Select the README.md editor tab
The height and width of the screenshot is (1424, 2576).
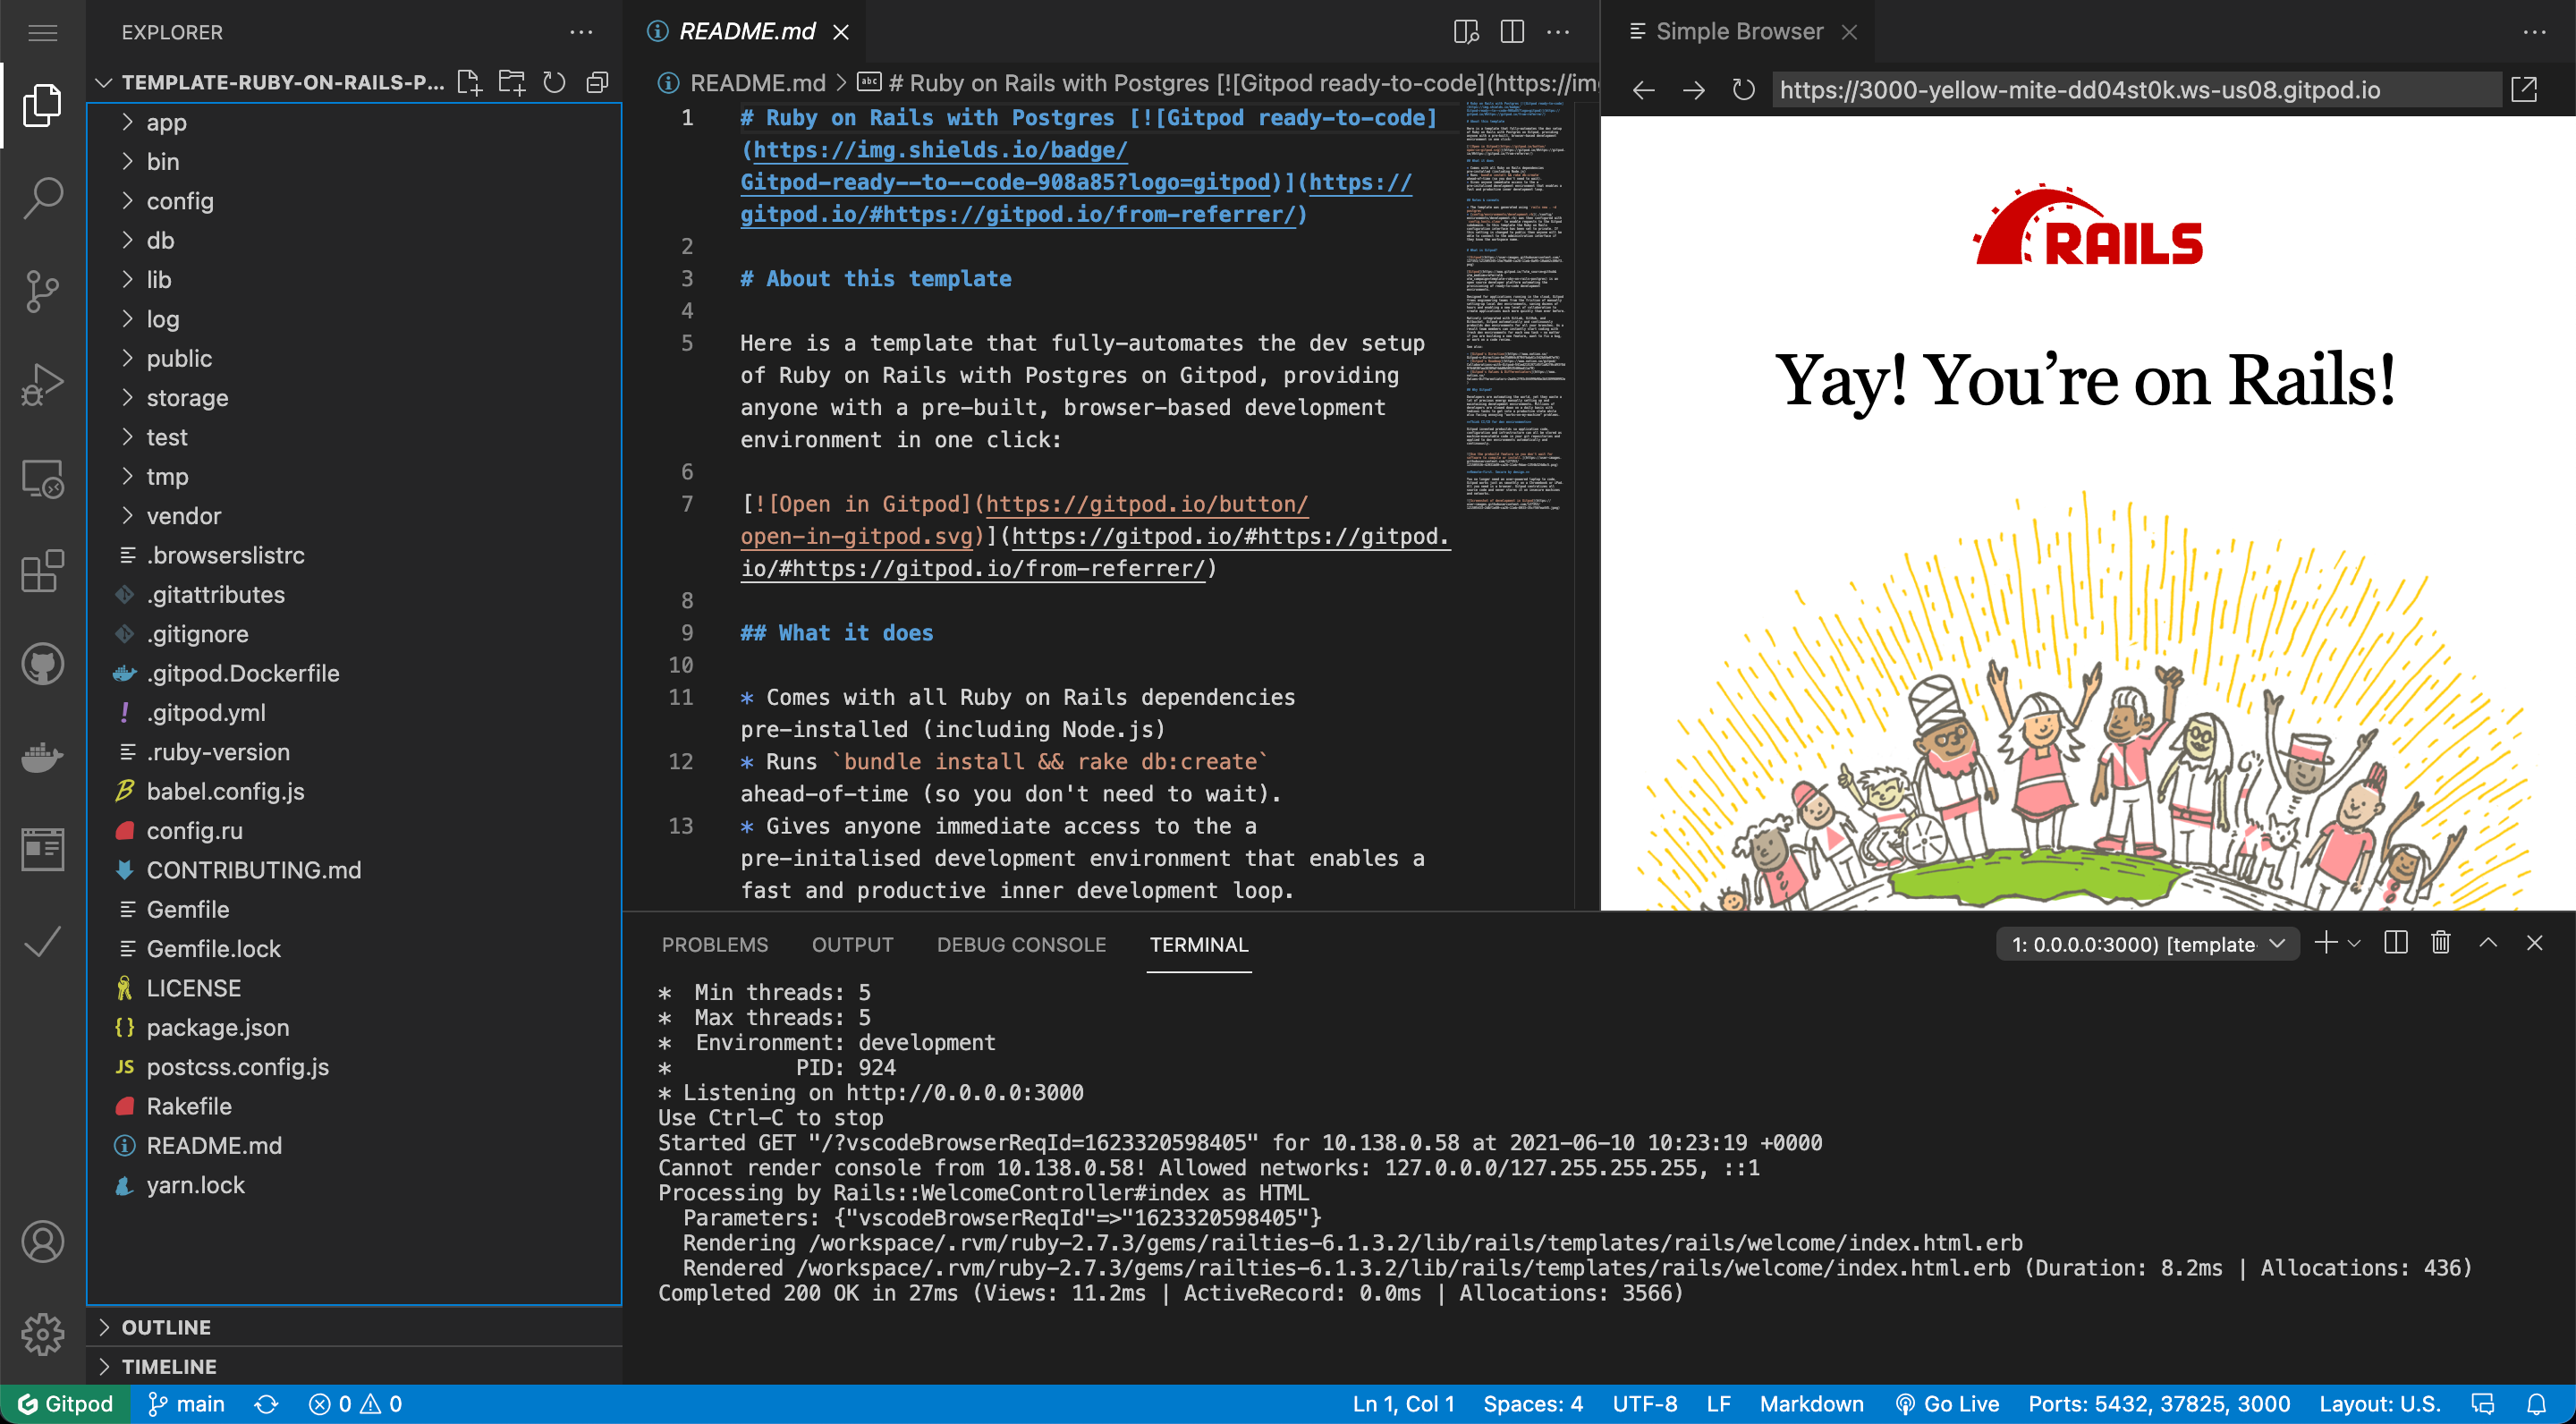(745, 32)
